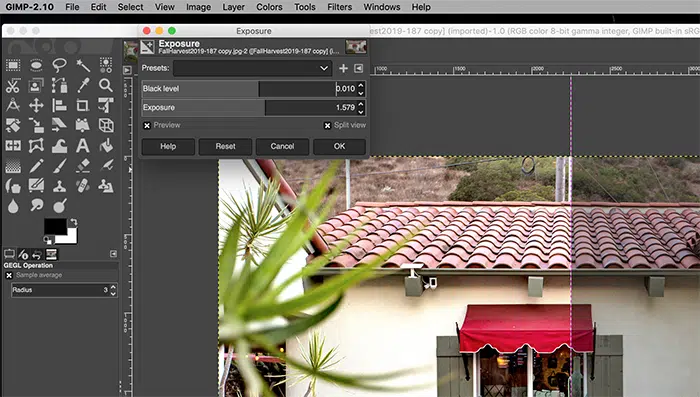Disable the Preview checkbox
Screen dimensions: 700x397
click(x=147, y=125)
